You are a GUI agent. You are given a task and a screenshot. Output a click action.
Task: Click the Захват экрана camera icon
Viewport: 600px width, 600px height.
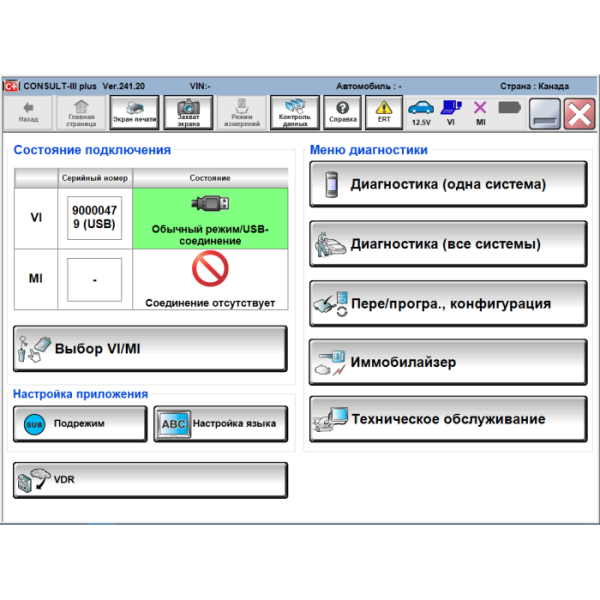pos(188,112)
